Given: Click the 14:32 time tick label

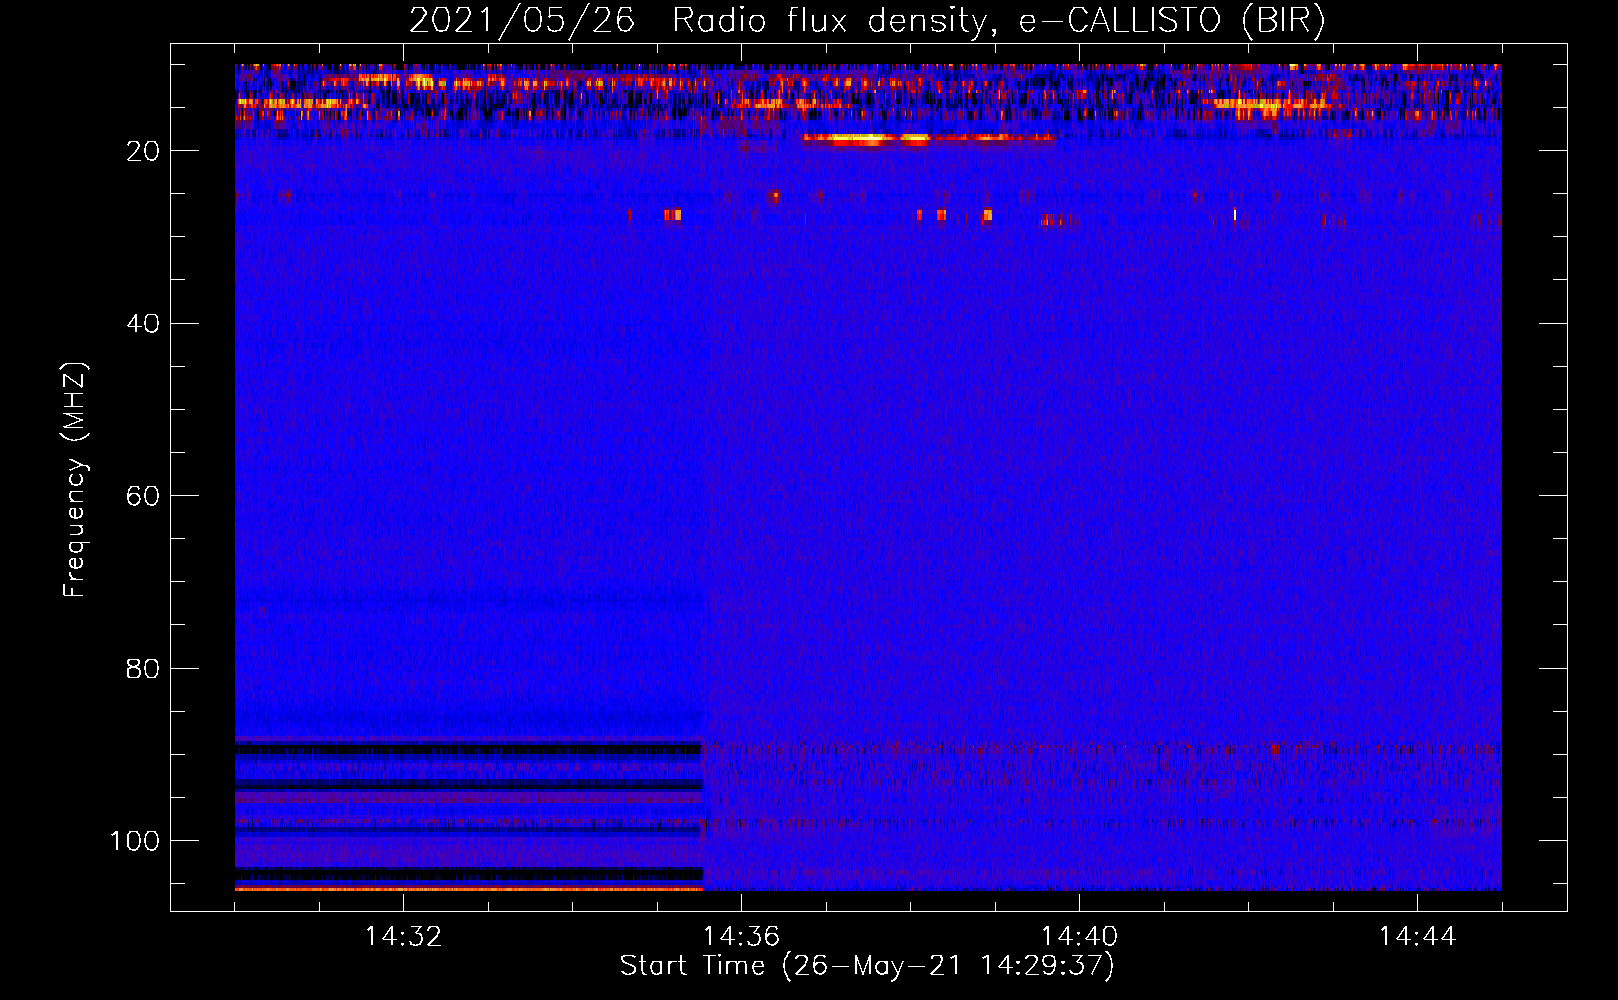Looking at the screenshot, I should tap(403, 937).
